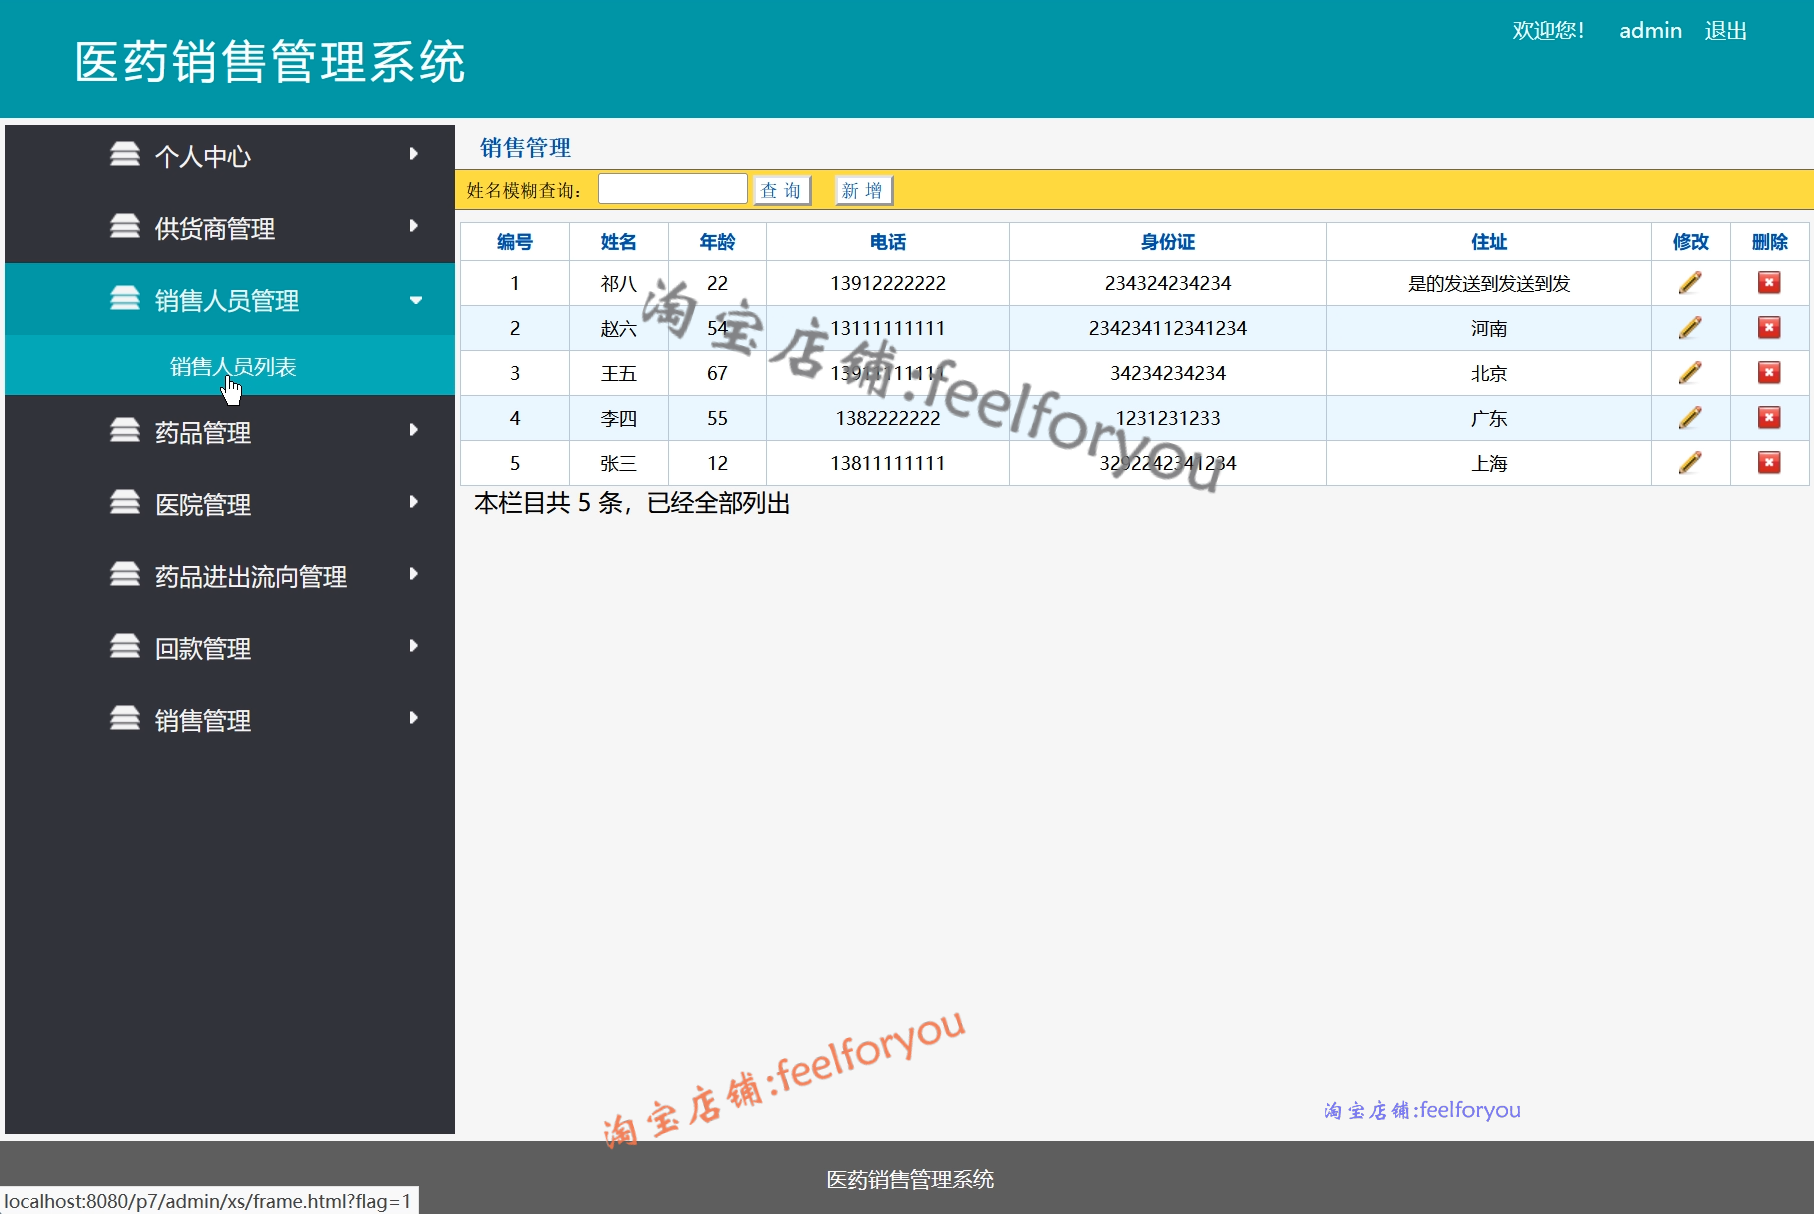Click phone number 13912222222

pyautogui.click(x=888, y=283)
